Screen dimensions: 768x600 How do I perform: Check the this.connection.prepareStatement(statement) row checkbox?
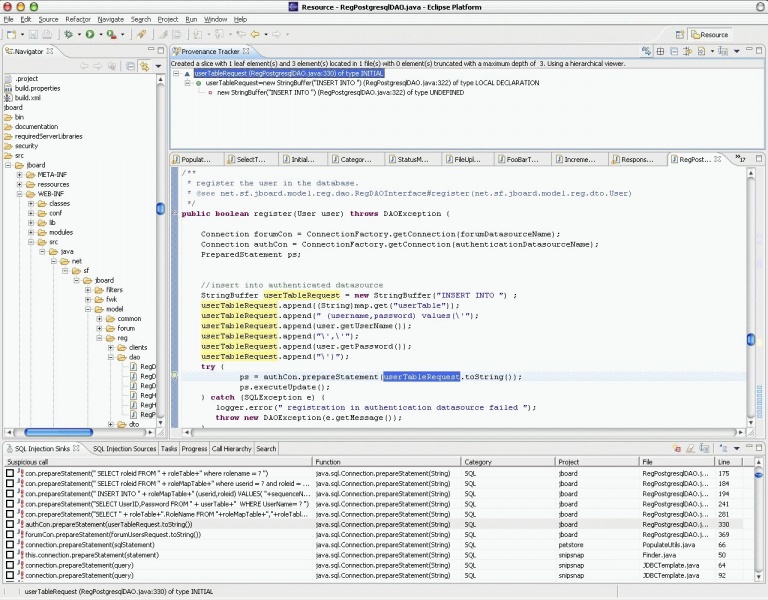coord(10,555)
